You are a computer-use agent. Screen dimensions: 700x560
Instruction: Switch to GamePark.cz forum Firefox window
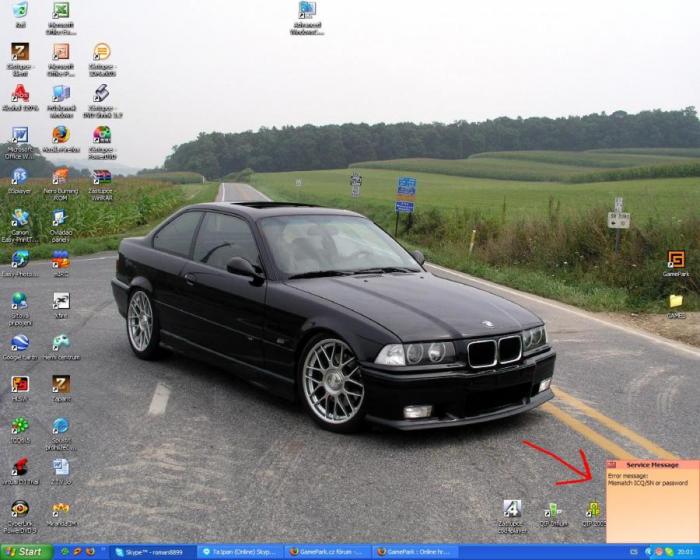327,552
